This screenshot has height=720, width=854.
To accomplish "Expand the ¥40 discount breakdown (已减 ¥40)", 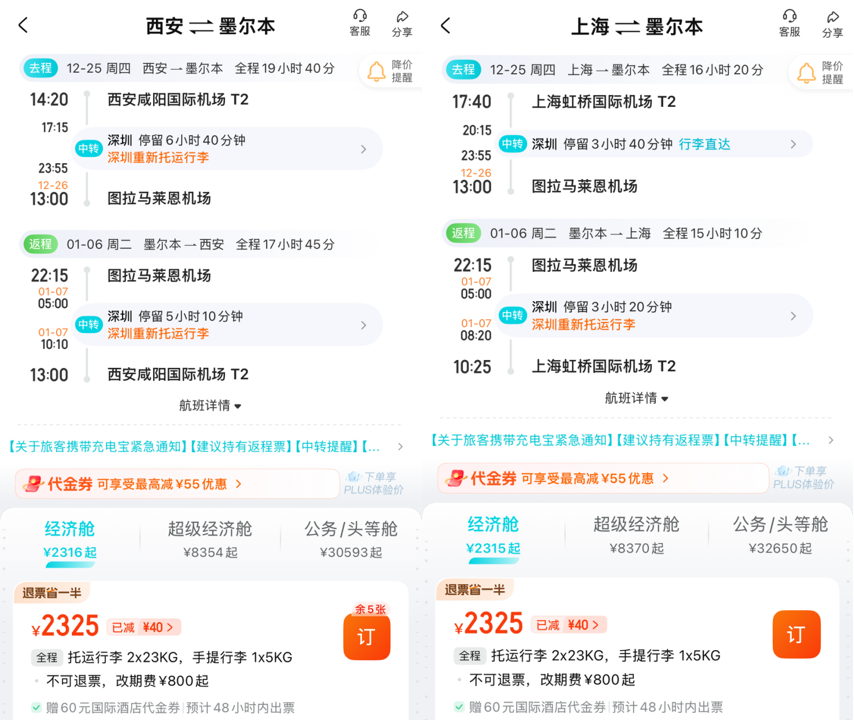I will (x=143, y=626).
